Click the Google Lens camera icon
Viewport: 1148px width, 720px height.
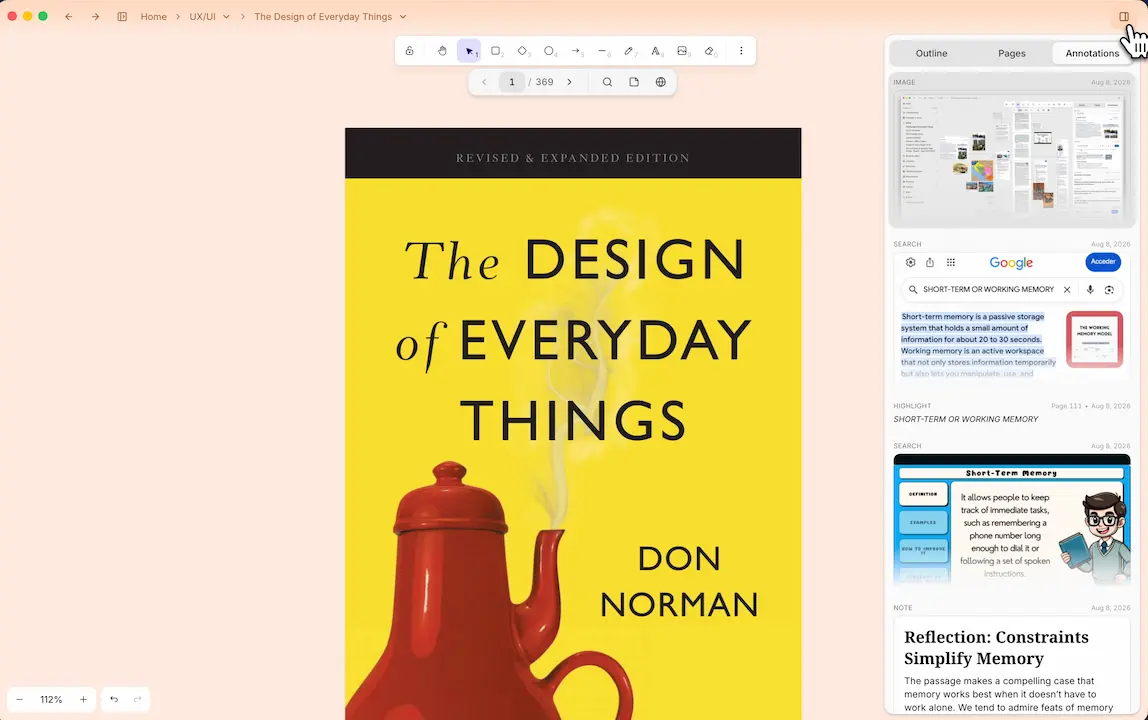point(1109,290)
